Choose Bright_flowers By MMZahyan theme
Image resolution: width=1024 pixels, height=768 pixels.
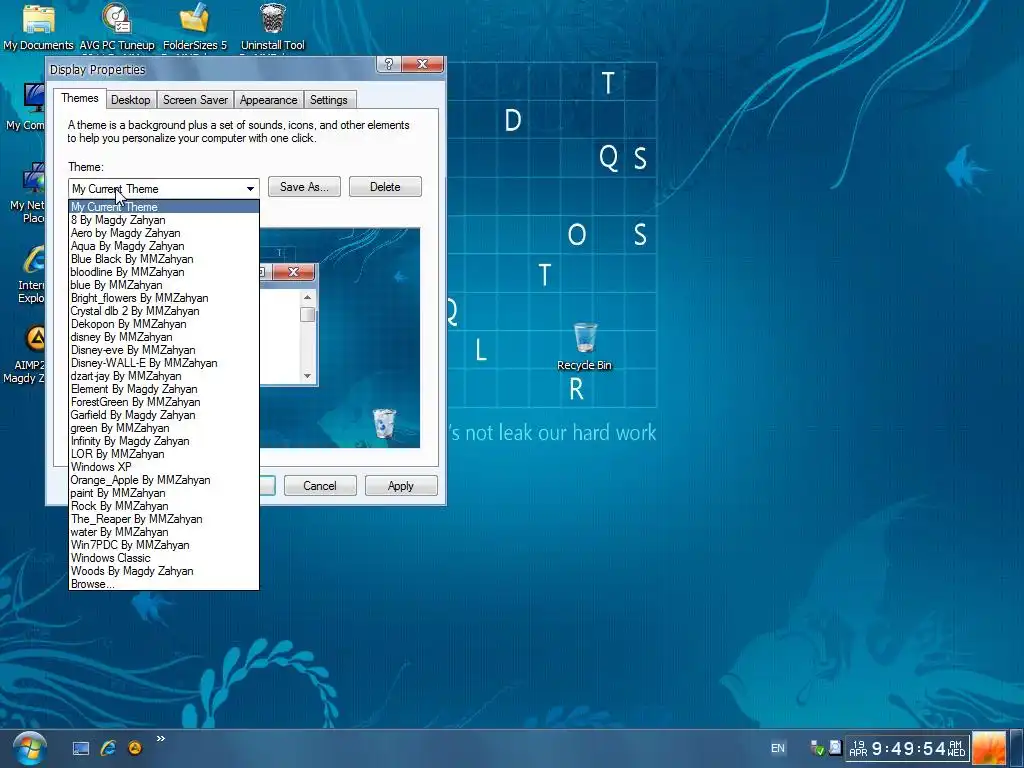point(164,298)
